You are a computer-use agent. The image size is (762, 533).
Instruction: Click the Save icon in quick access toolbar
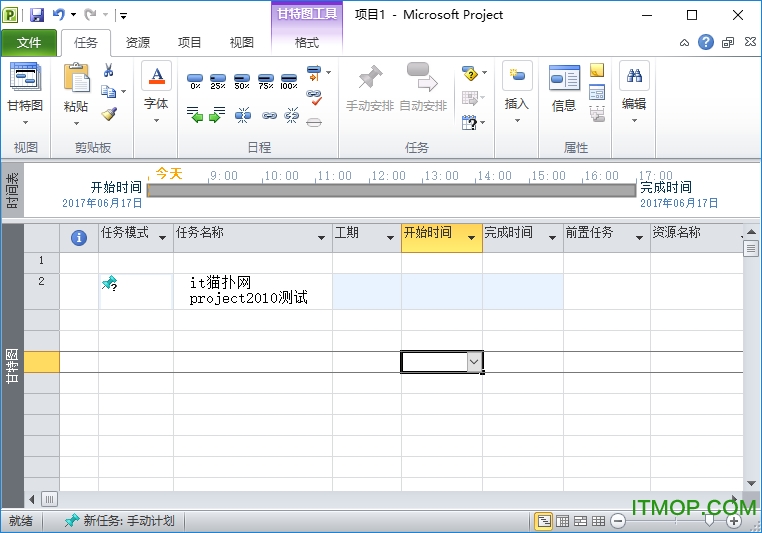(x=36, y=15)
